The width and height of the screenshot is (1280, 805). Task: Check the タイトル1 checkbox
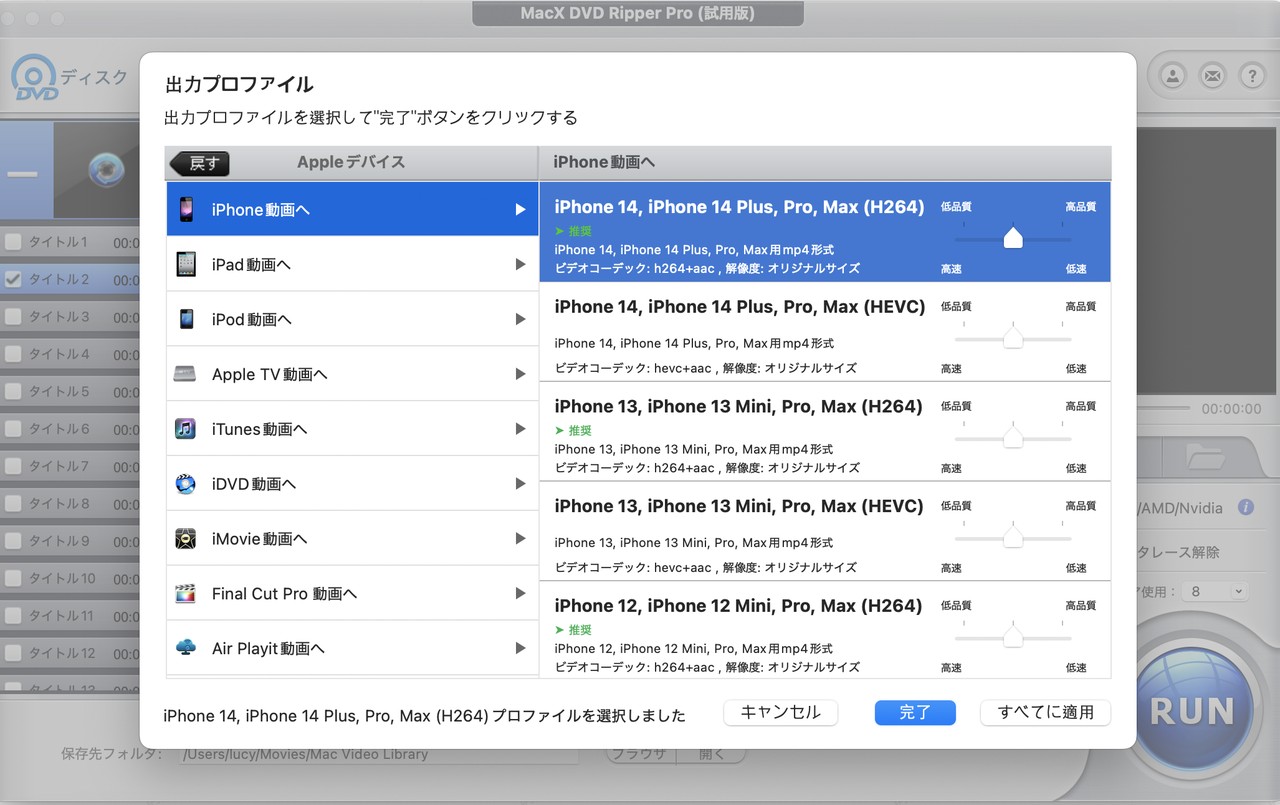pos(13,242)
